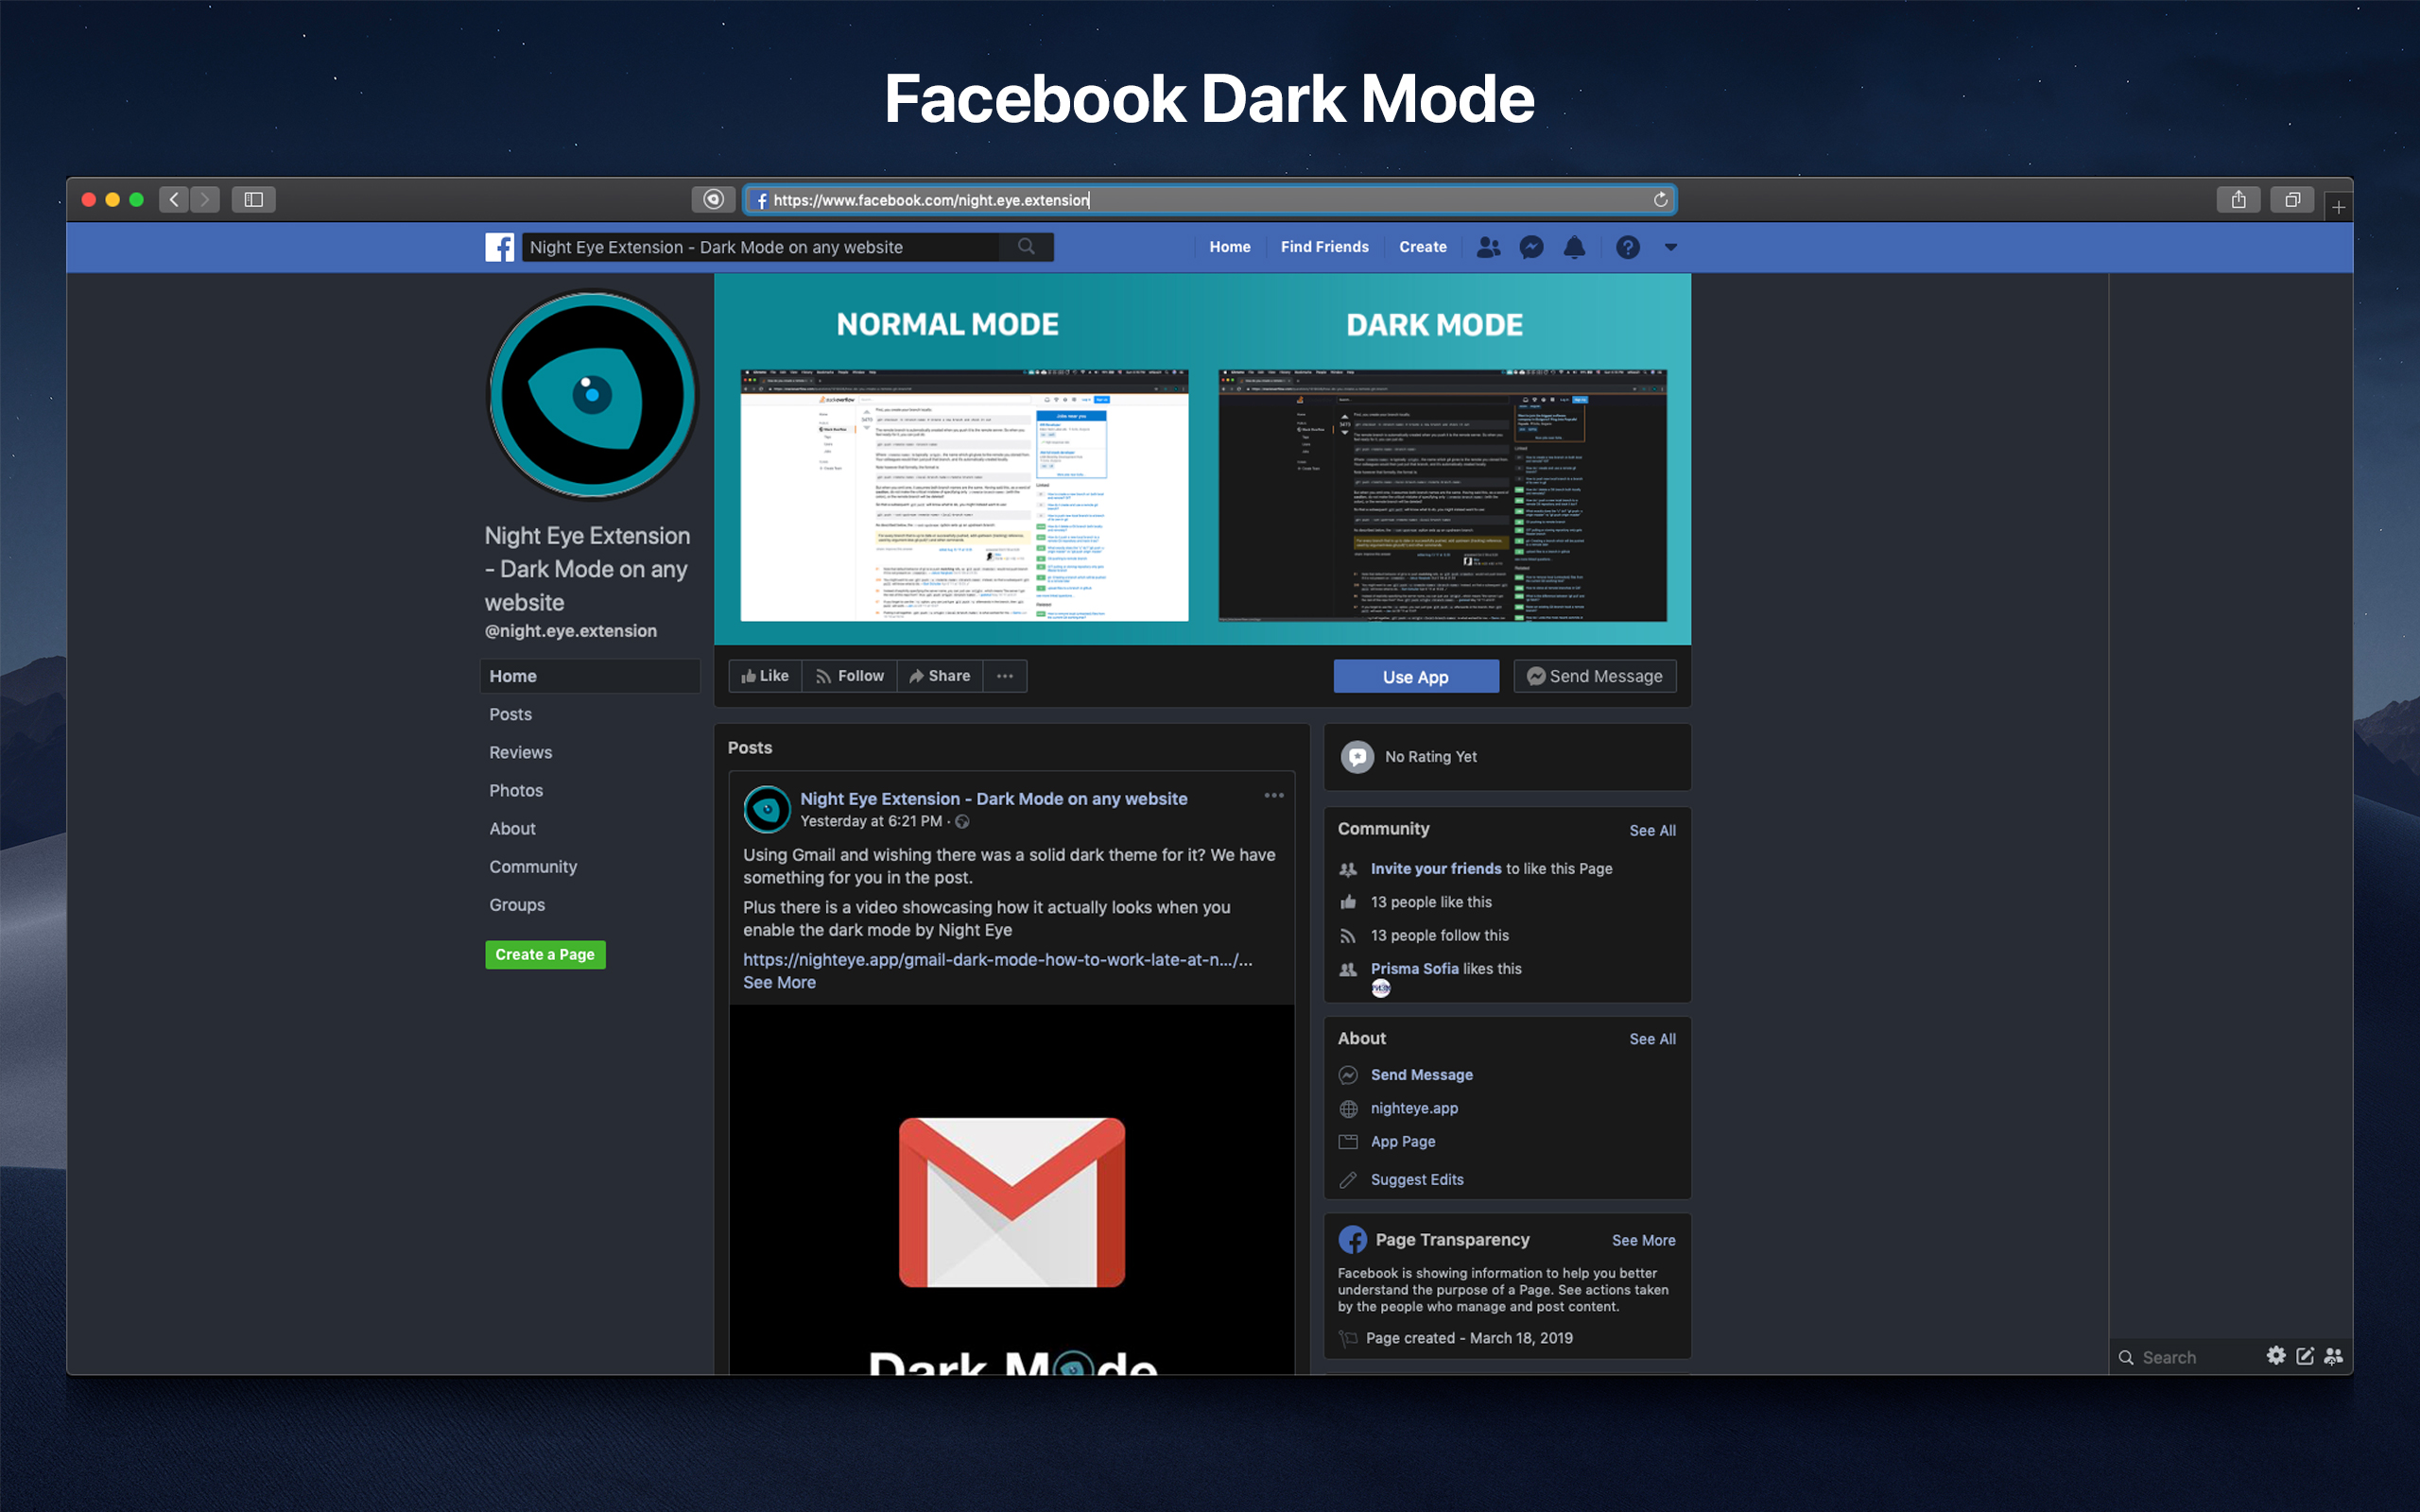Like the Night Eye page
The height and width of the screenshot is (1512, 2420).
point(765,676)
